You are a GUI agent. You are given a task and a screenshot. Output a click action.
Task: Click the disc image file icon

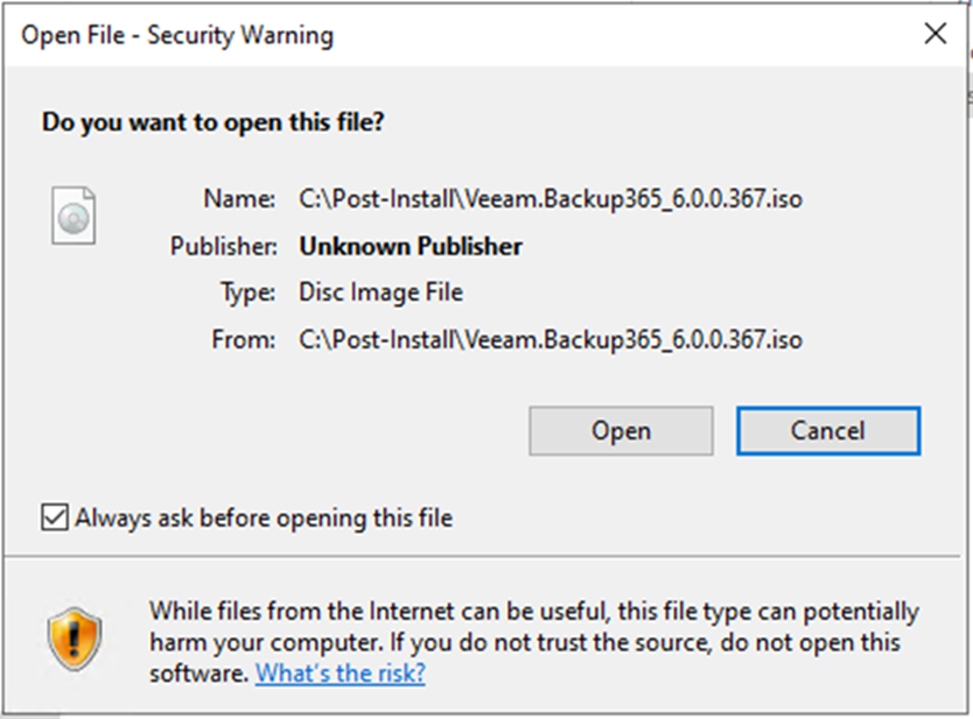[73, 215]
